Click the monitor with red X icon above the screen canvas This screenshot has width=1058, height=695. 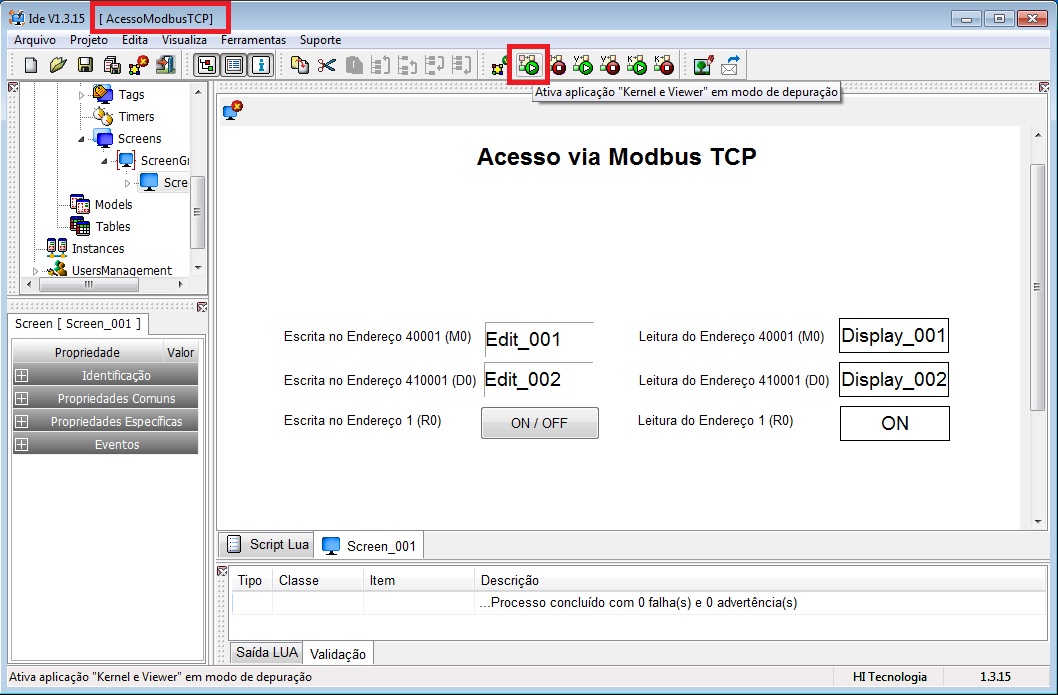pyautogui.click(x=233, y=109)
